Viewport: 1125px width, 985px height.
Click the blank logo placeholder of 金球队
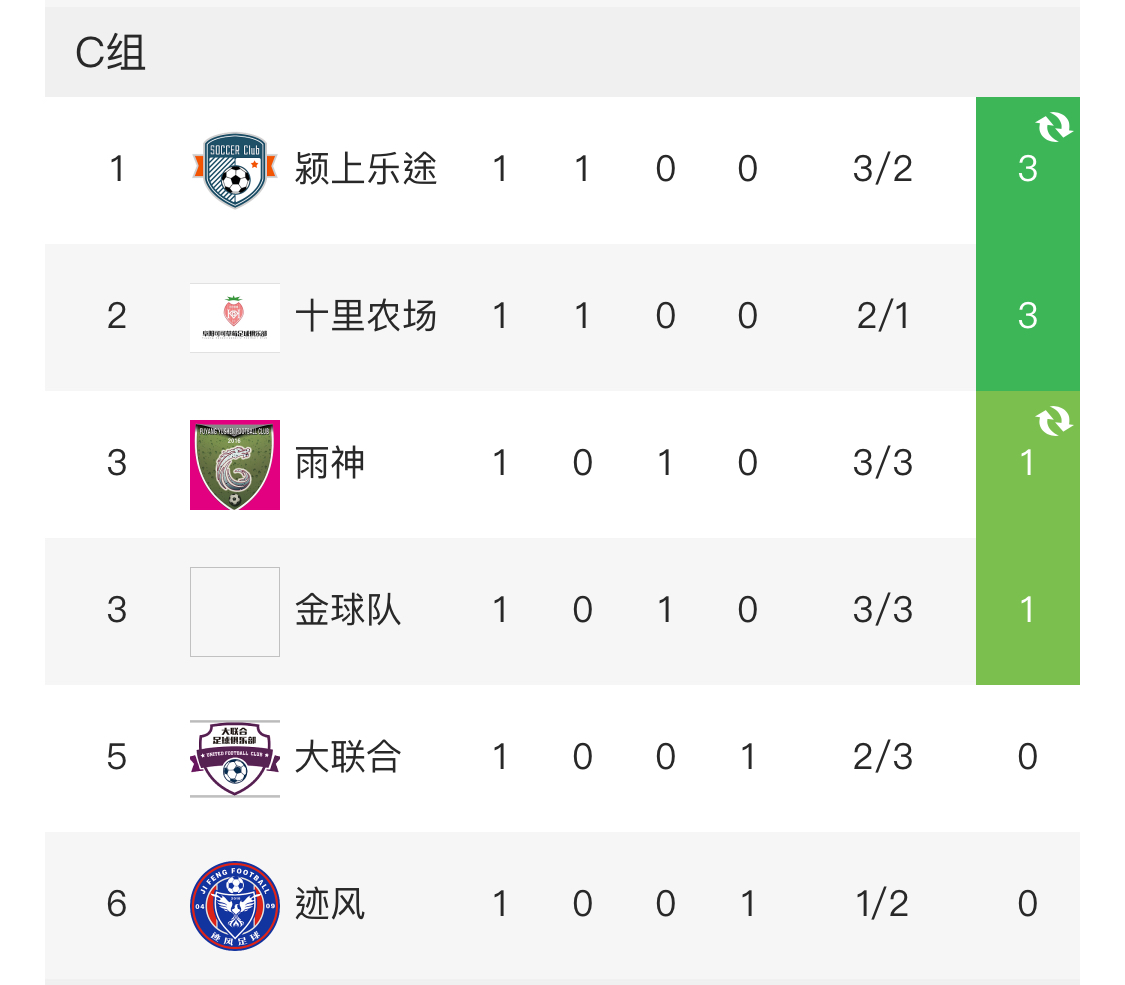pos(235,612)
